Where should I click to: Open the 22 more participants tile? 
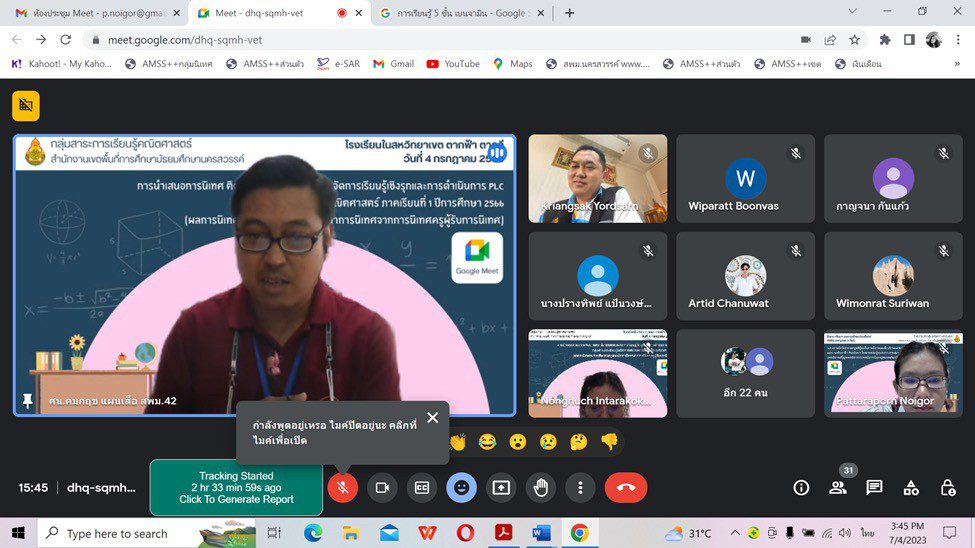pyautogui.click(x=745, y=373)
